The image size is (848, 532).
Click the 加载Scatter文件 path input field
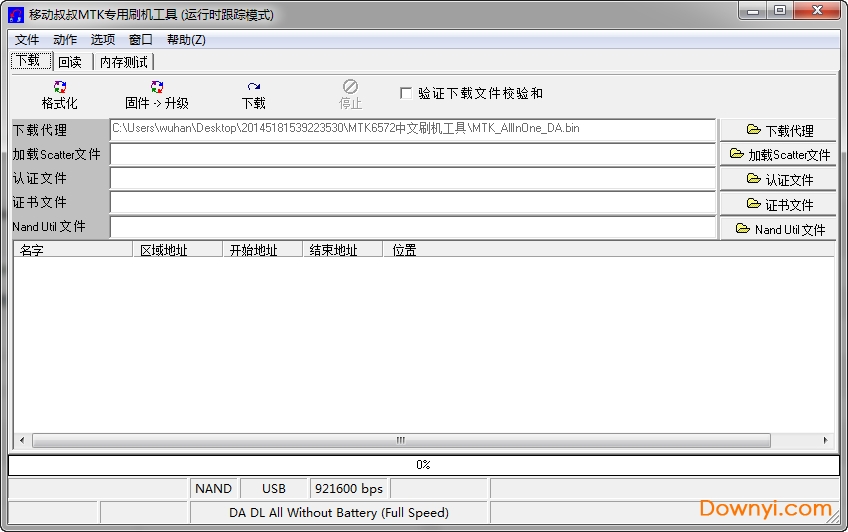click(412, 154)
